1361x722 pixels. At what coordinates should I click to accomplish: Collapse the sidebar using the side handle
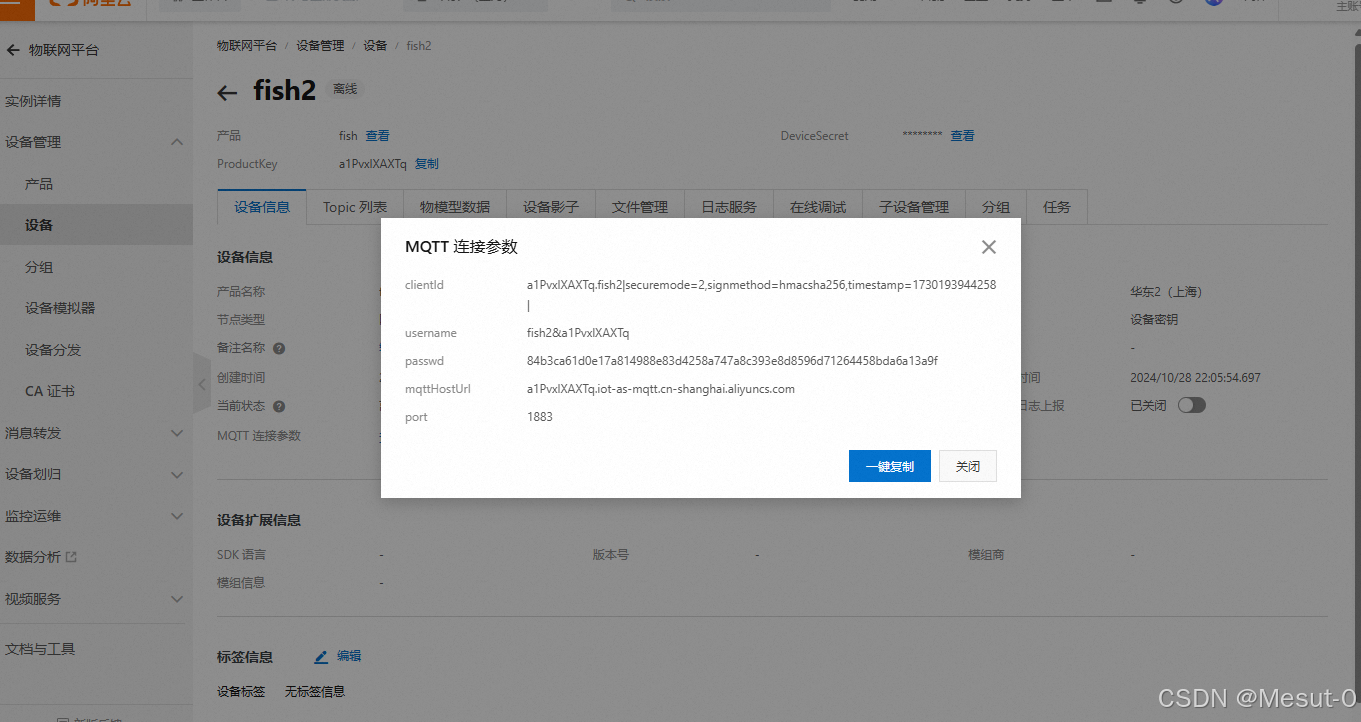tap(201, 383)
